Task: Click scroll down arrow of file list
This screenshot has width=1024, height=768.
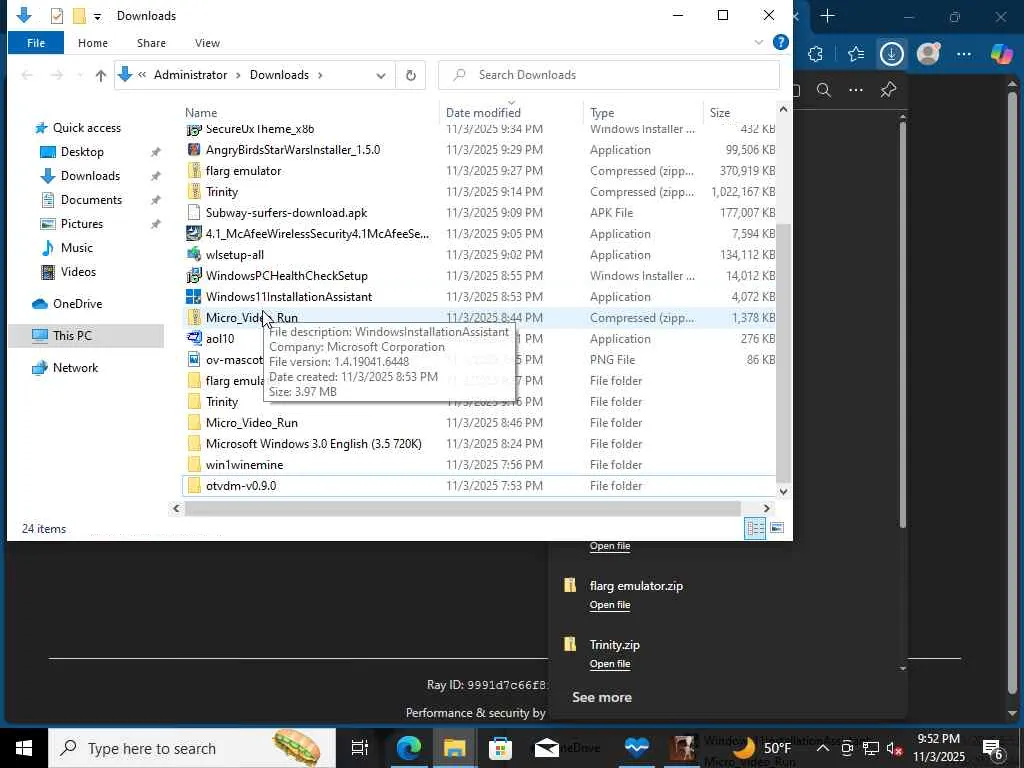Action: [784, 492]
